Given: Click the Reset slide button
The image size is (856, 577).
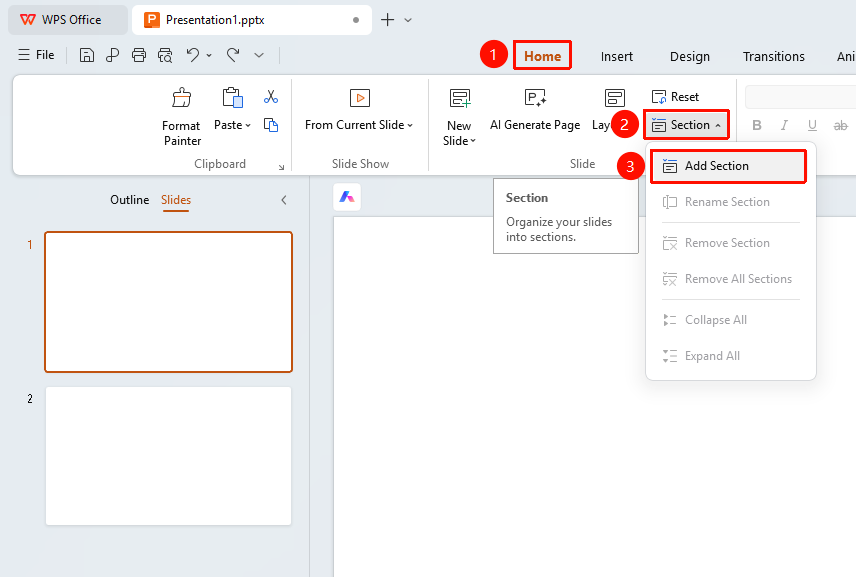Looking at the screenshot, I should 675,97.
